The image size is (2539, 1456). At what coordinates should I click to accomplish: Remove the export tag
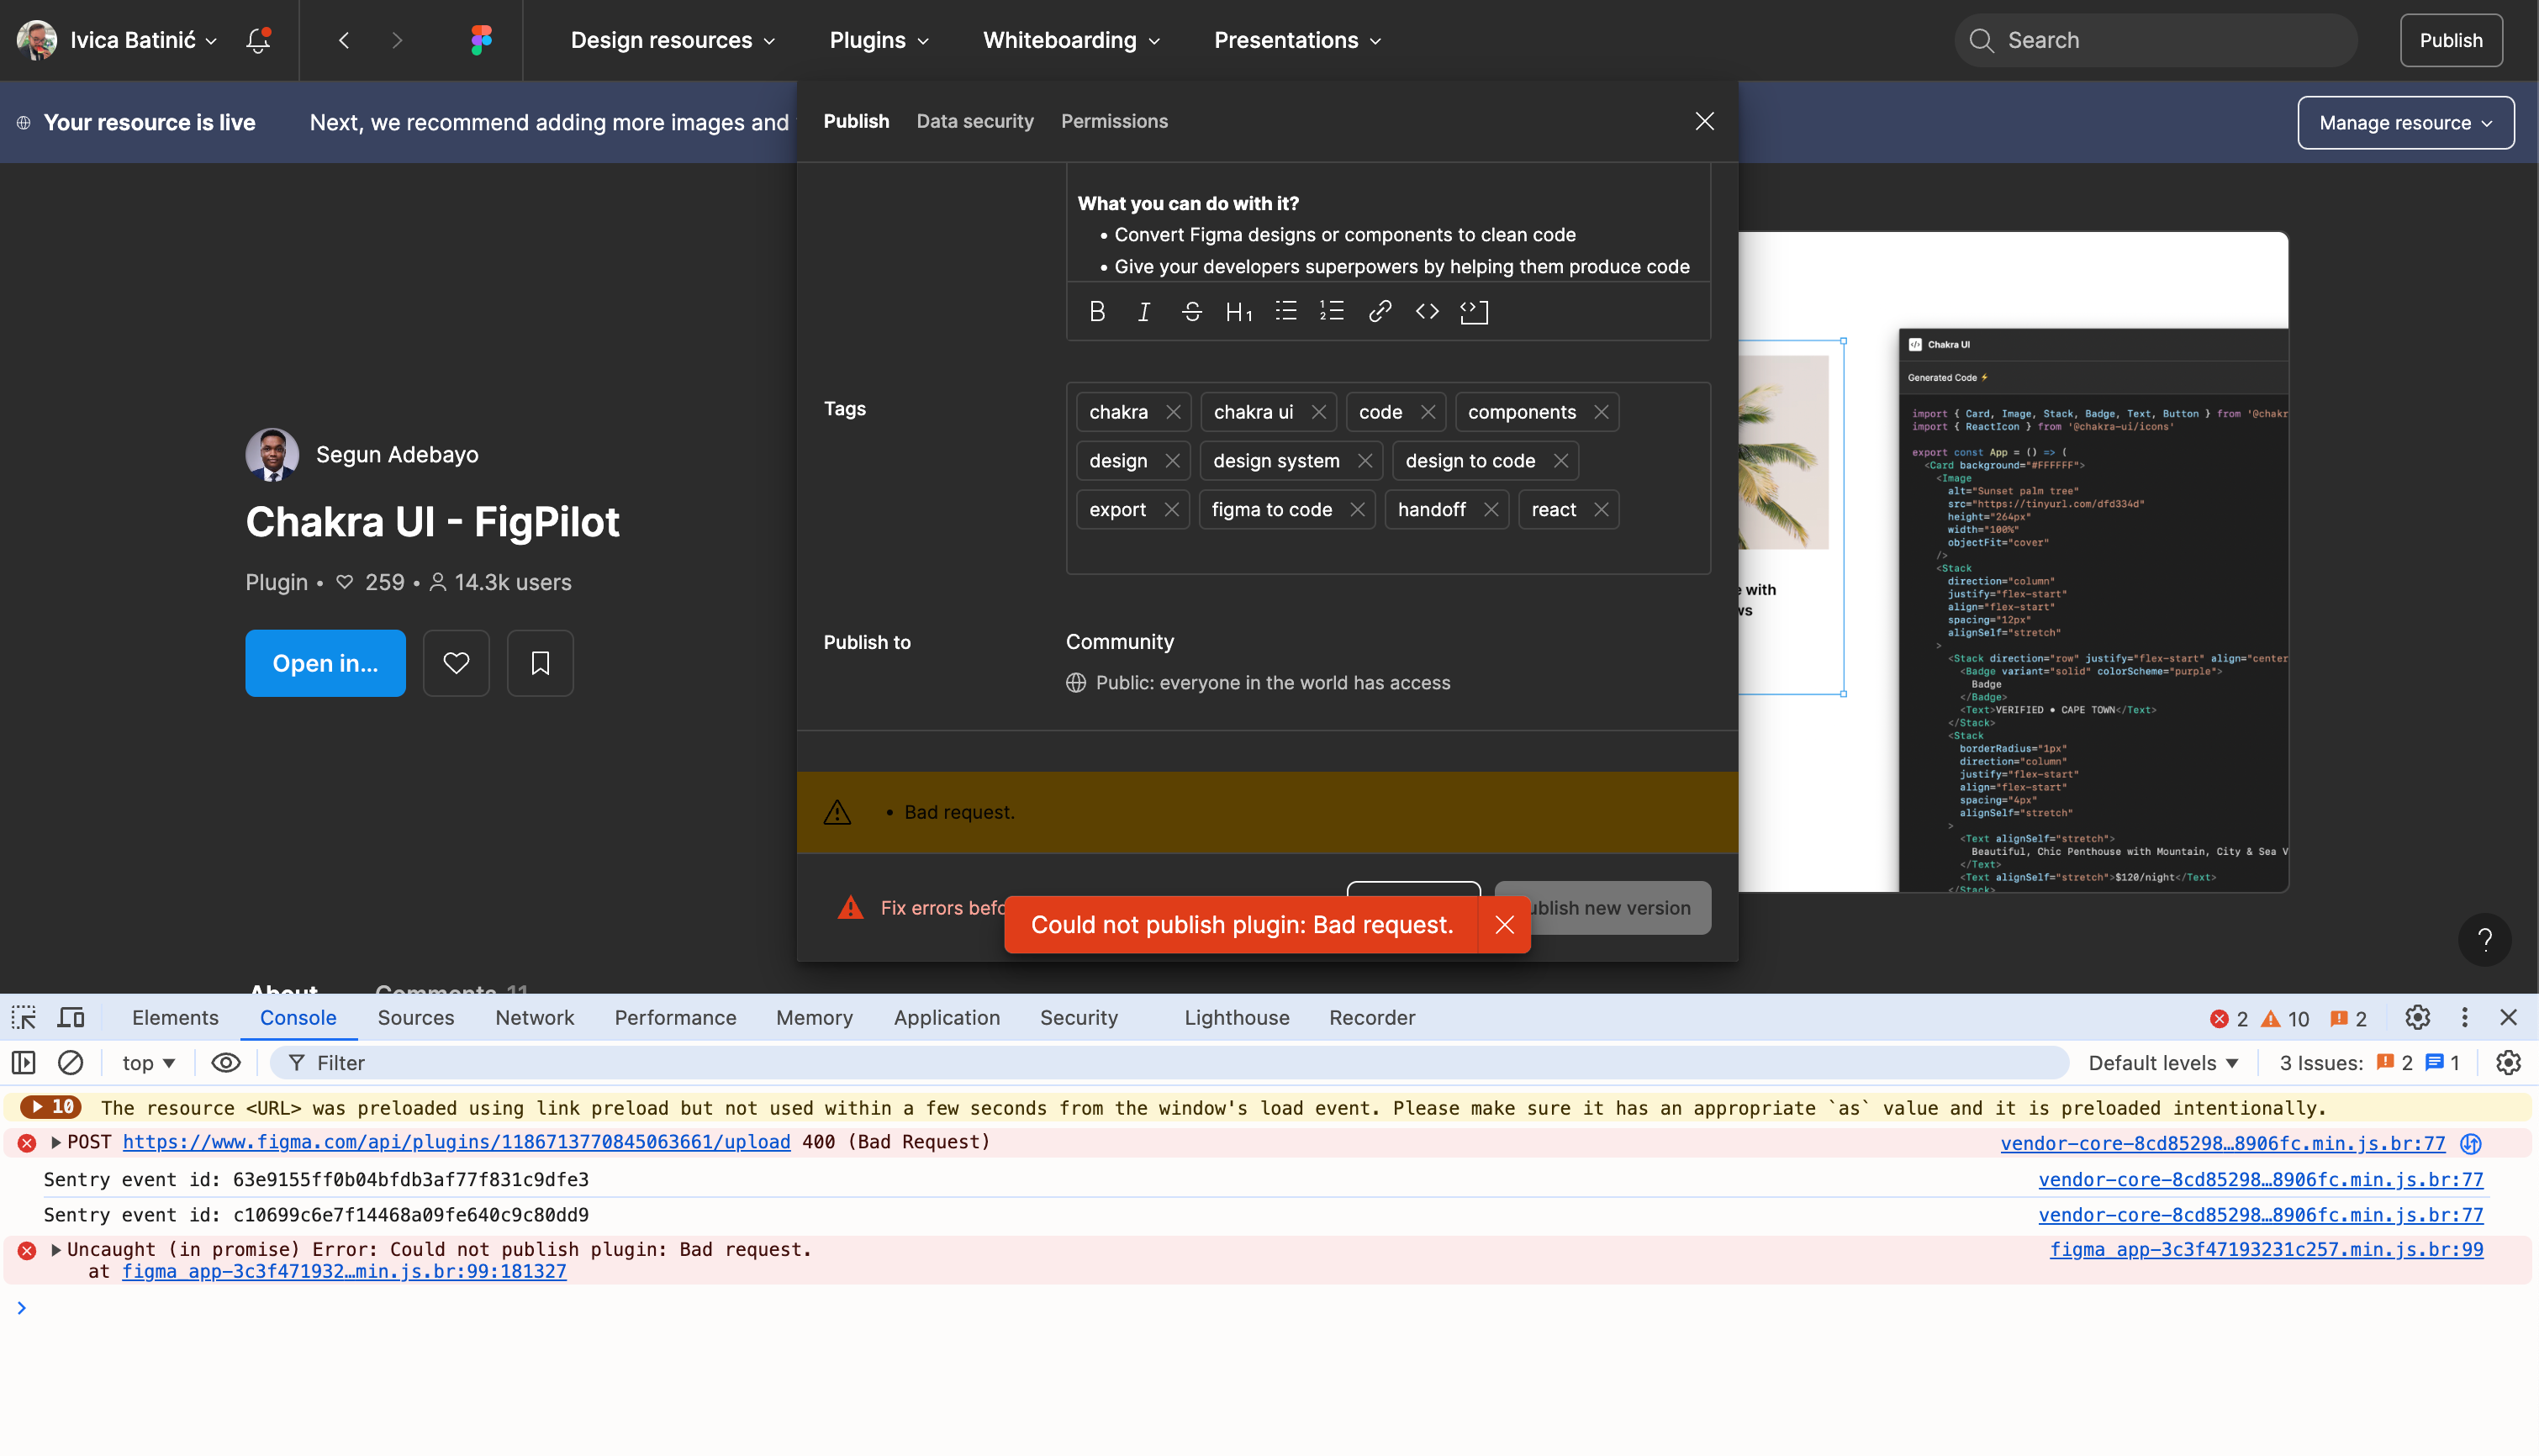(1171, 510)
